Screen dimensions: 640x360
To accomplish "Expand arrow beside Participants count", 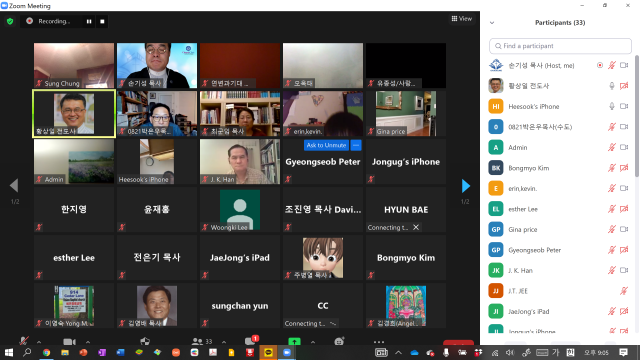I will pos(224,342).
